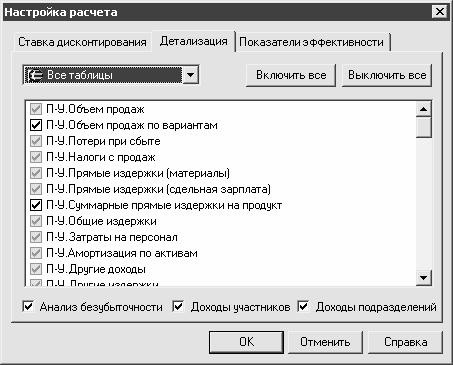Open help with the Справка button
This screenshot has height=365, width=453.
click(405, 342)
